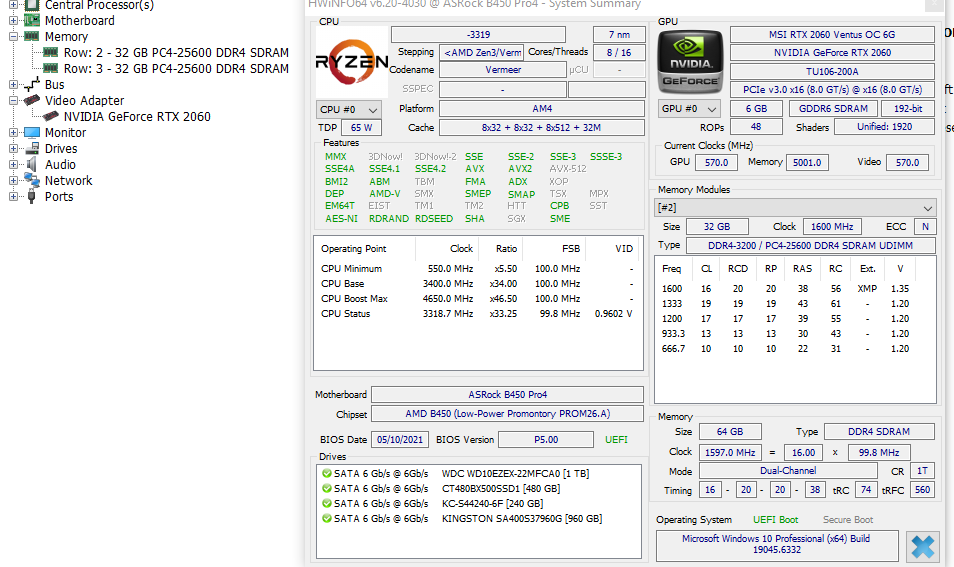Click the Row 2 memory module icon
Screen dimensions: 954x567
[51, 52]
